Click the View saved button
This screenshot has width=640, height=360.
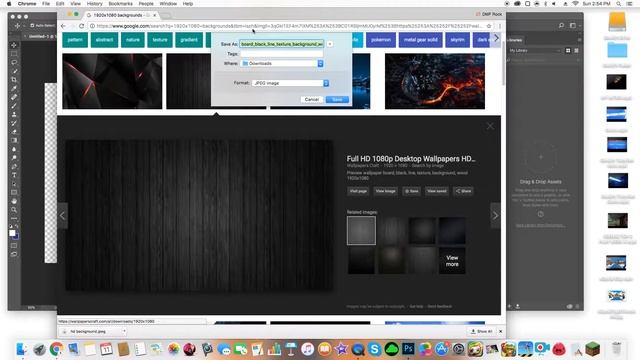[x=436, y=191]
